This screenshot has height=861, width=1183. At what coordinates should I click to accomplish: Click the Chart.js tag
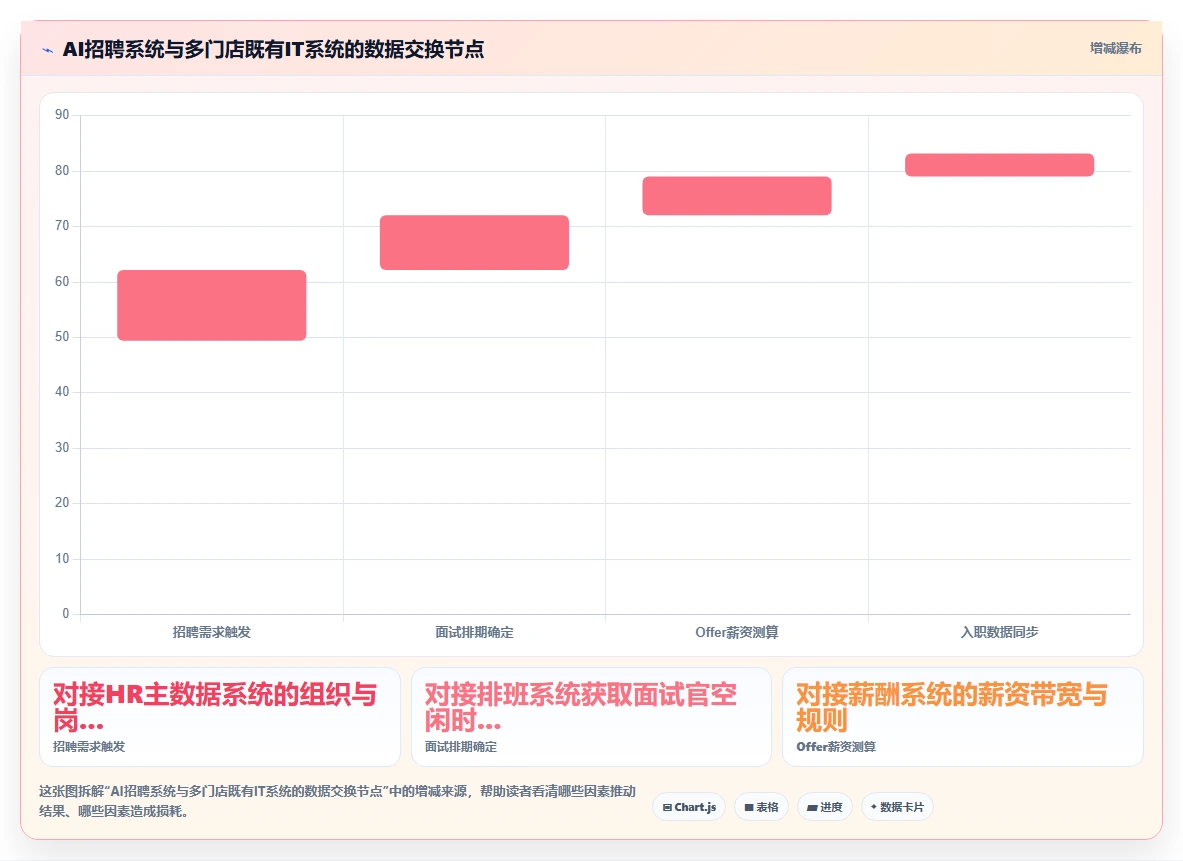[x=689, y=807]
